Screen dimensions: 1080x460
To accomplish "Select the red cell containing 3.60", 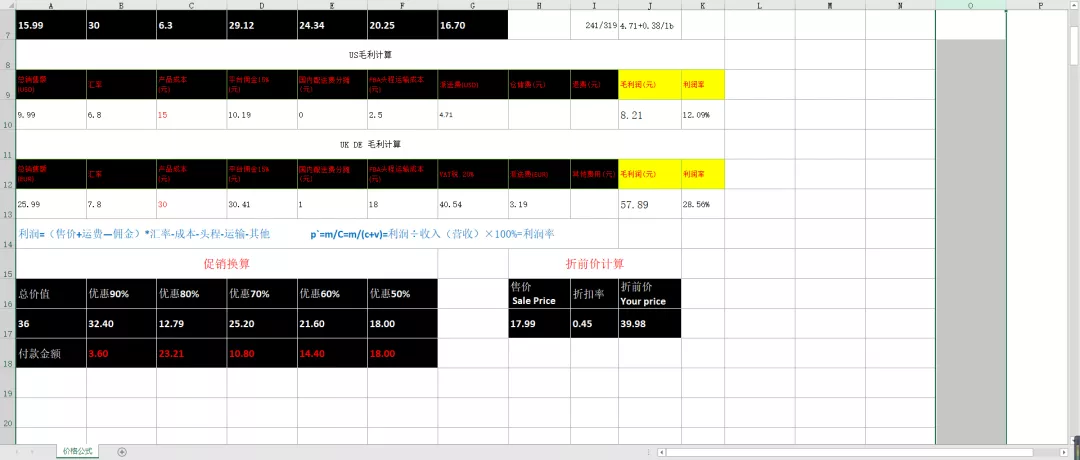I will pos(121,353).
